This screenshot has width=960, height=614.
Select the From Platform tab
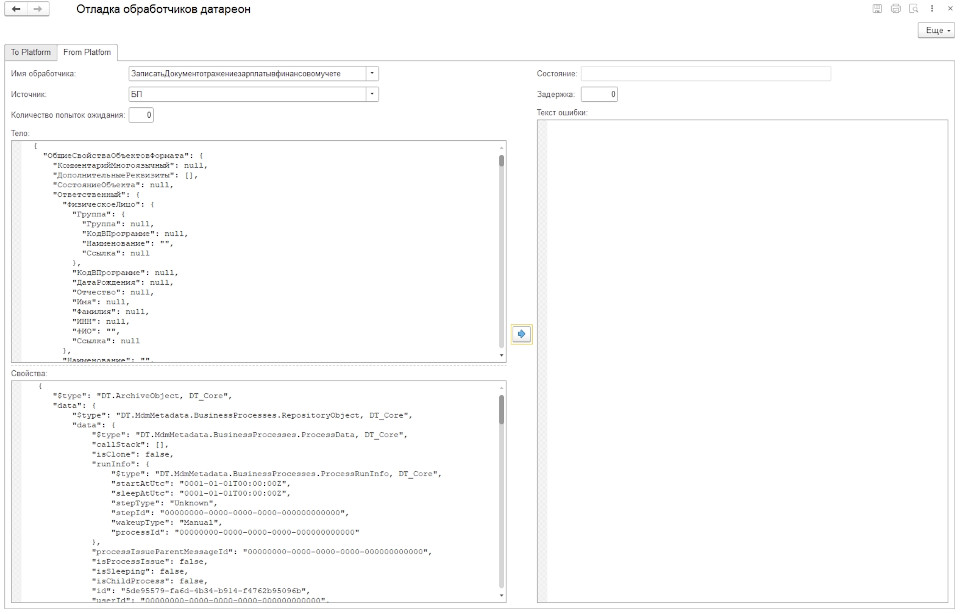click(88, 52)
